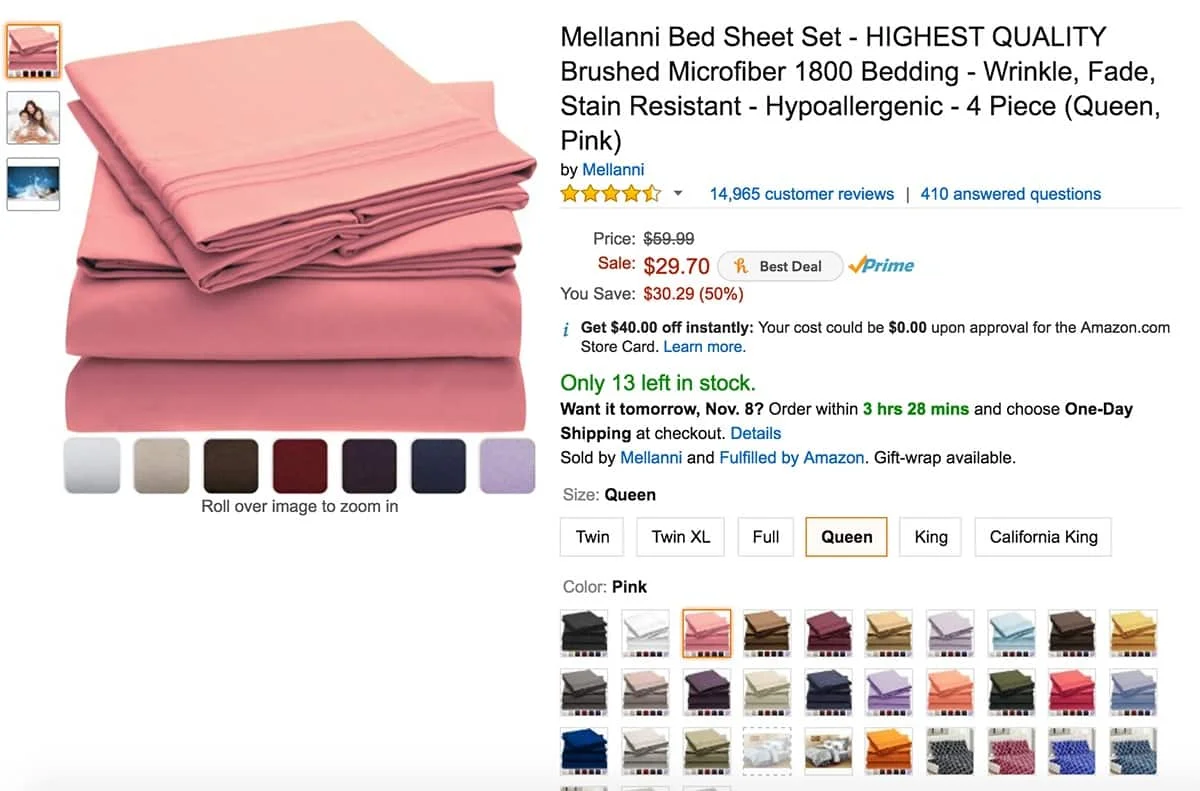Choose the King size option
The height and width of the screenshot is (791, 1200).
pyautogui.click(x=930, y=537)
